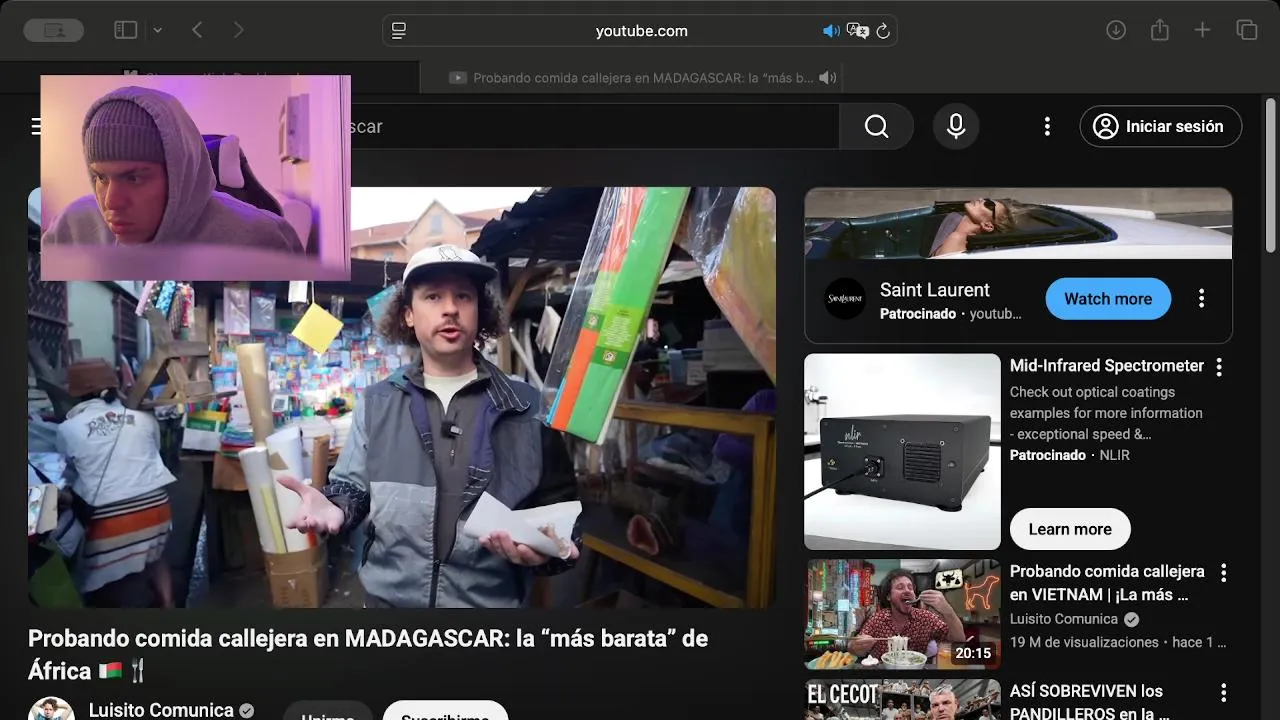Click the Safari profile button in toolbar
The image size is (1280, 720).
click(x=53, y=31)
